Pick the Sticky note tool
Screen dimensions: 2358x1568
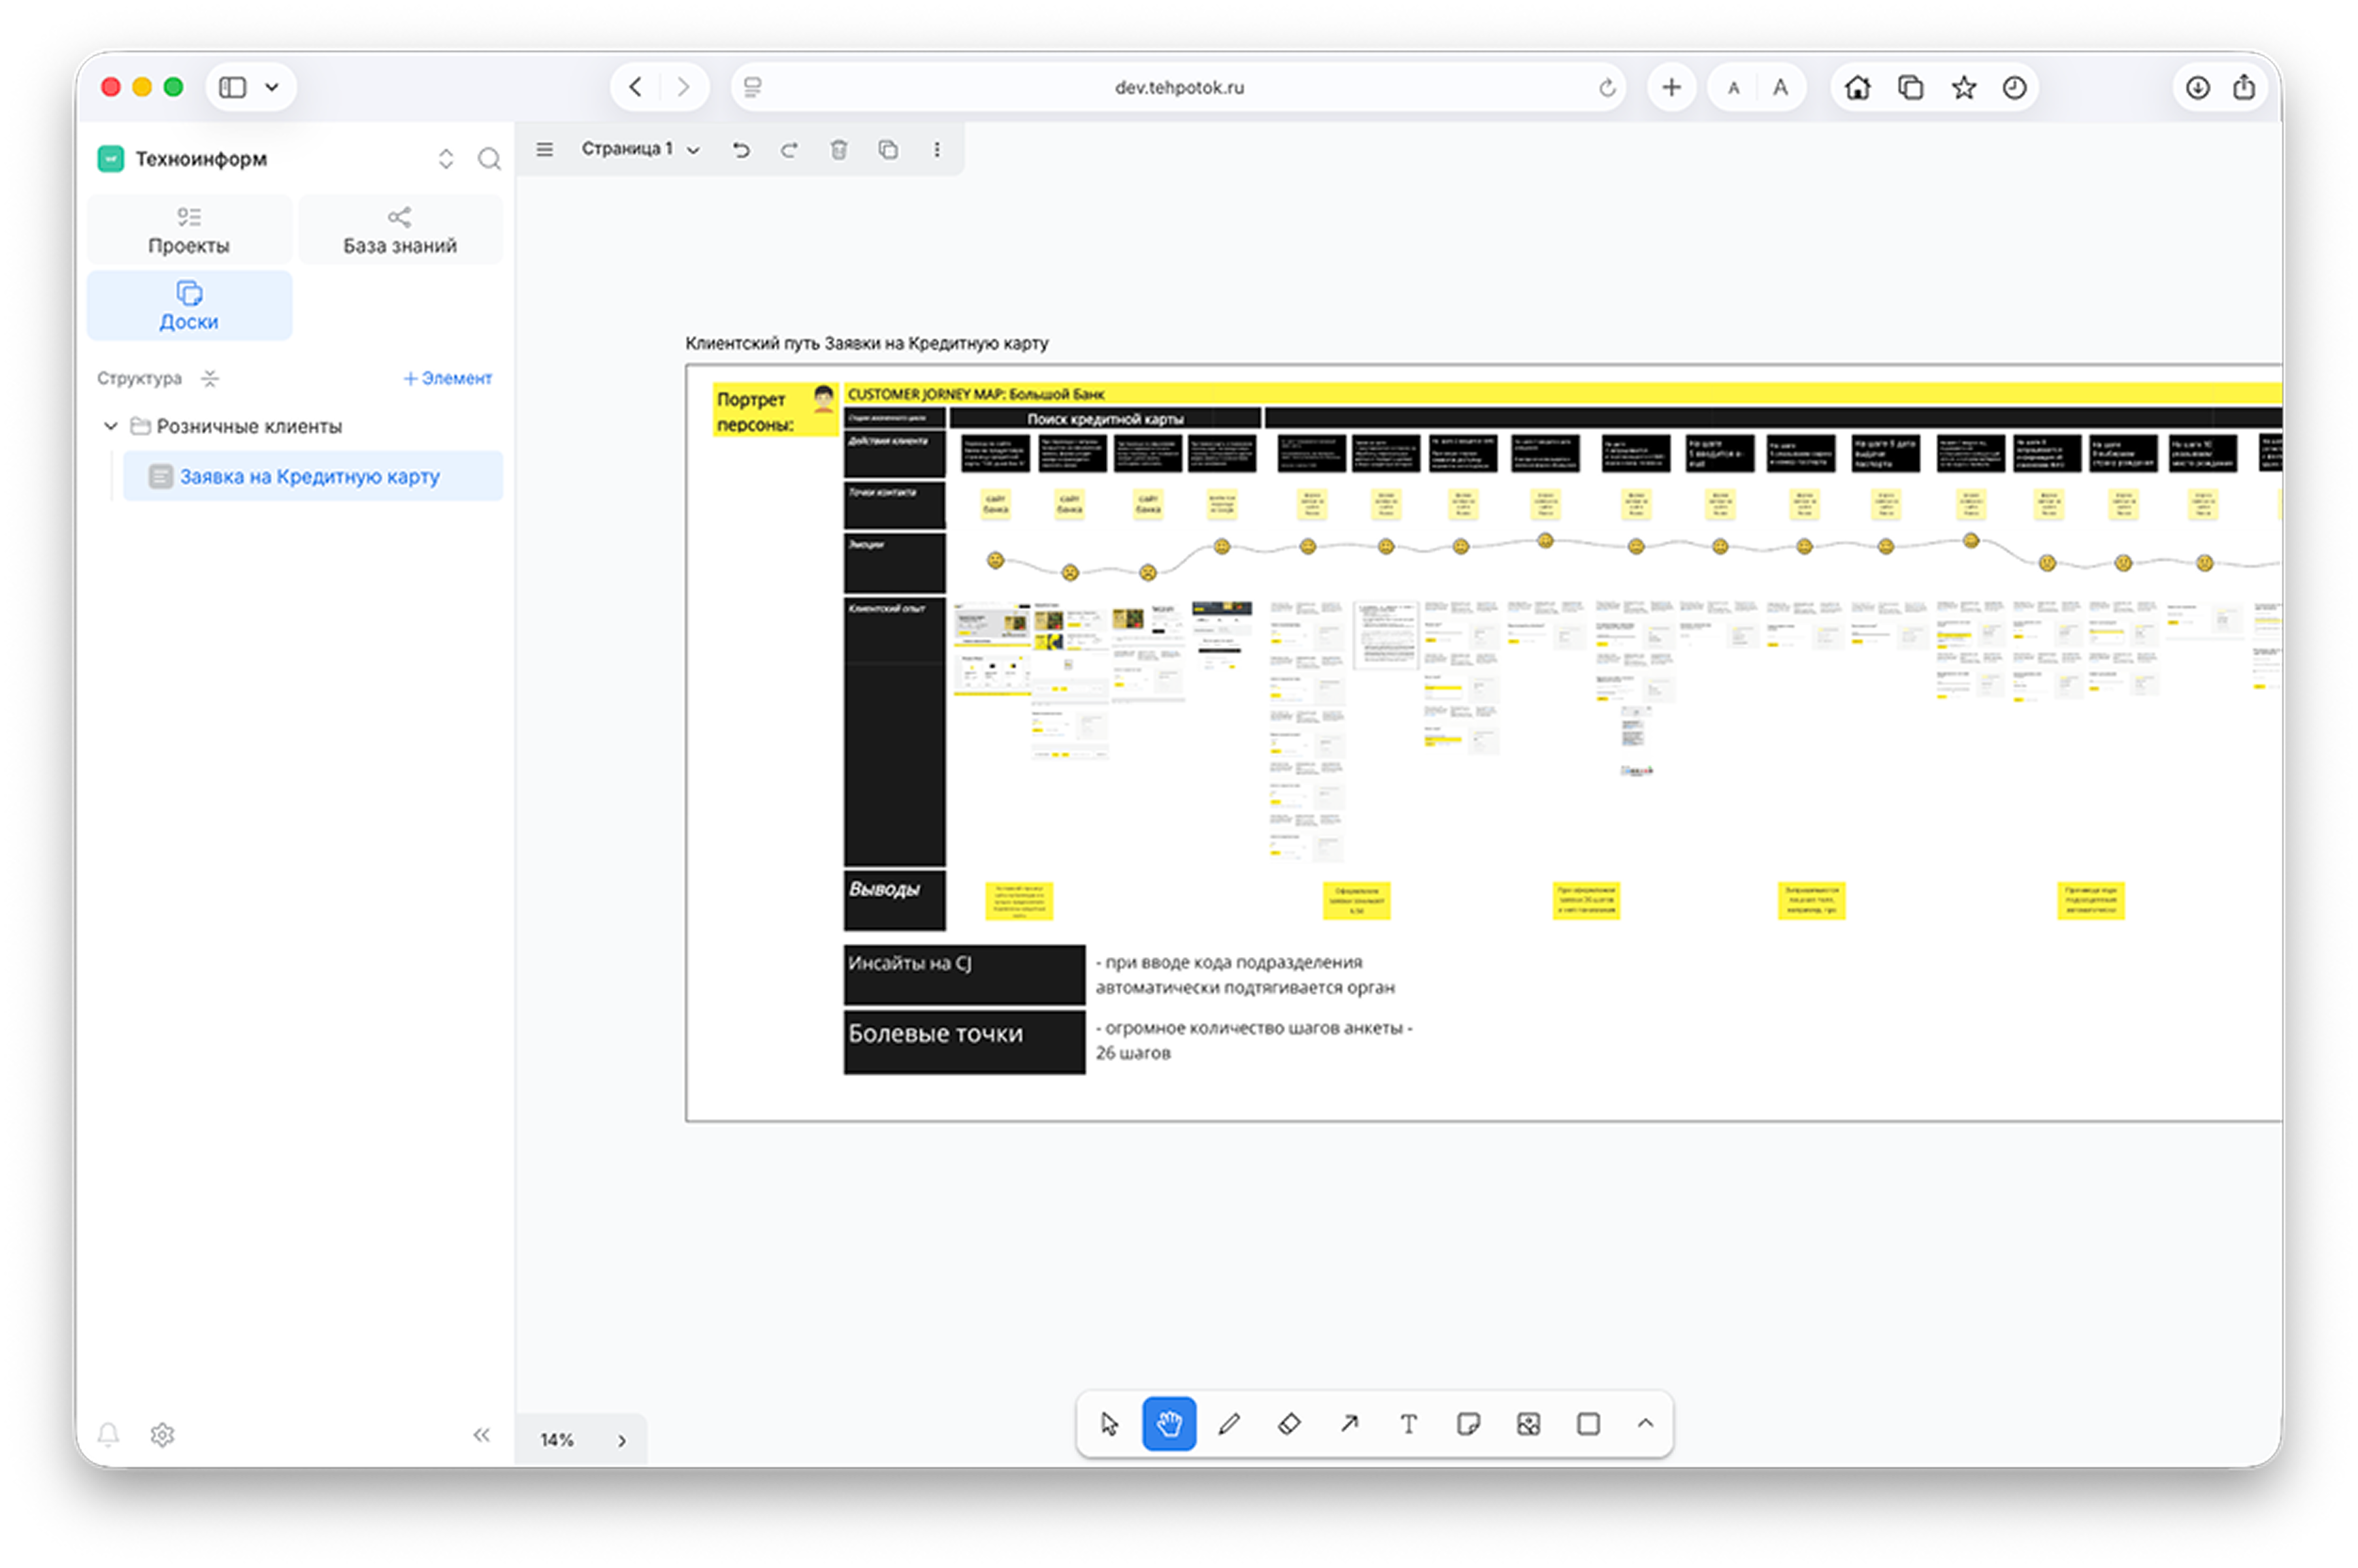tap(1468, 1423)
